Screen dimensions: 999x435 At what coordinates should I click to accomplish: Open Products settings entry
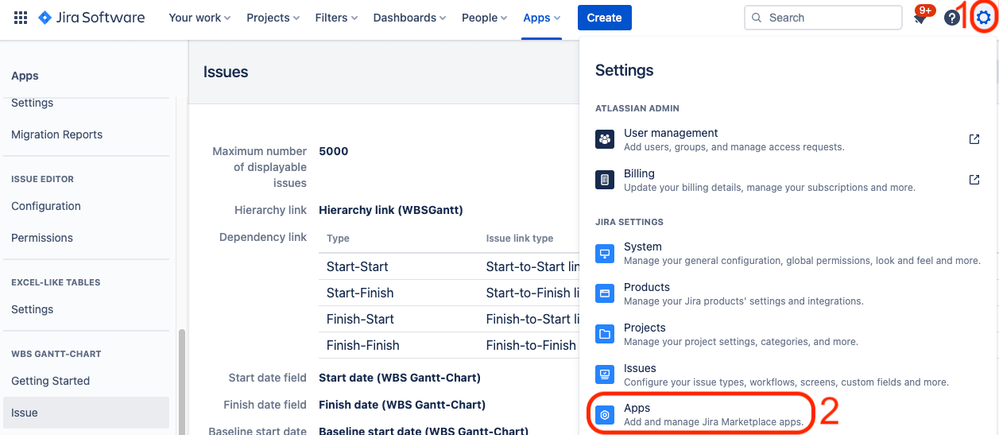pos(787,294)
